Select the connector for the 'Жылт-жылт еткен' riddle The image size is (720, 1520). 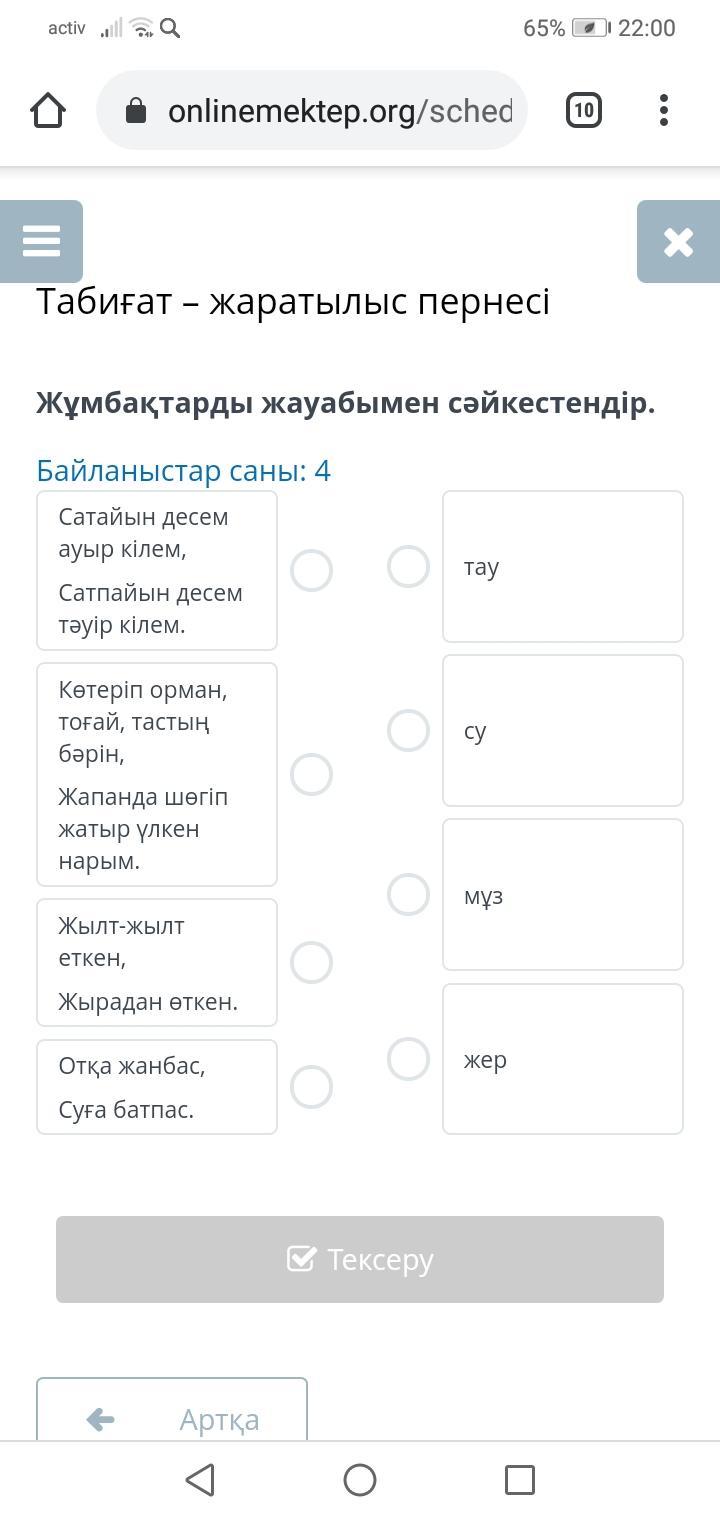tap(311, 962)
